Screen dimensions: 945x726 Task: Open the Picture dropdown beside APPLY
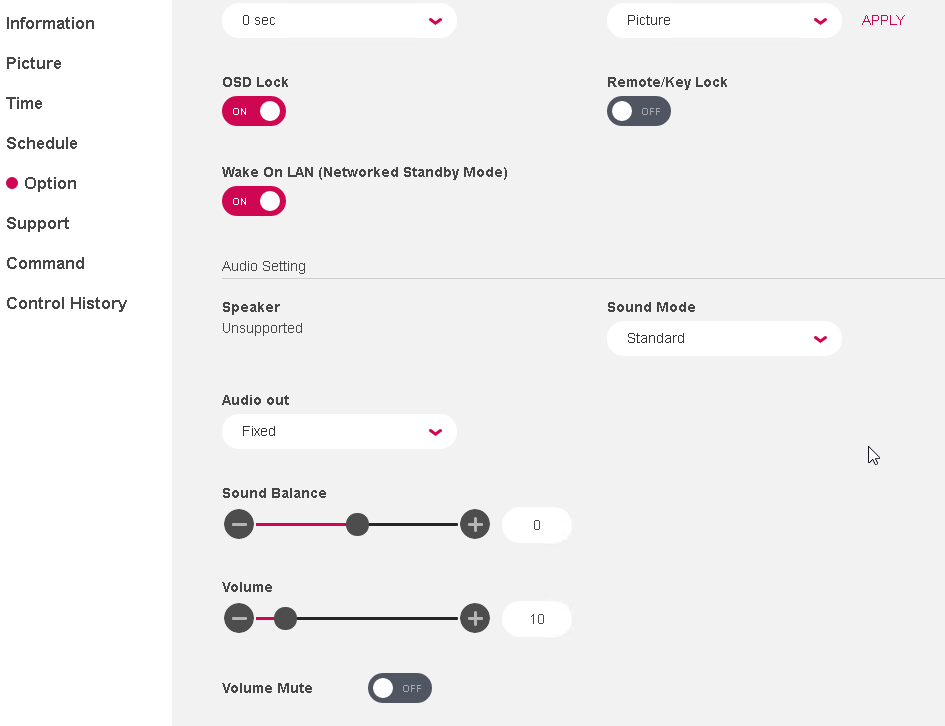click(x=724, y=20)
